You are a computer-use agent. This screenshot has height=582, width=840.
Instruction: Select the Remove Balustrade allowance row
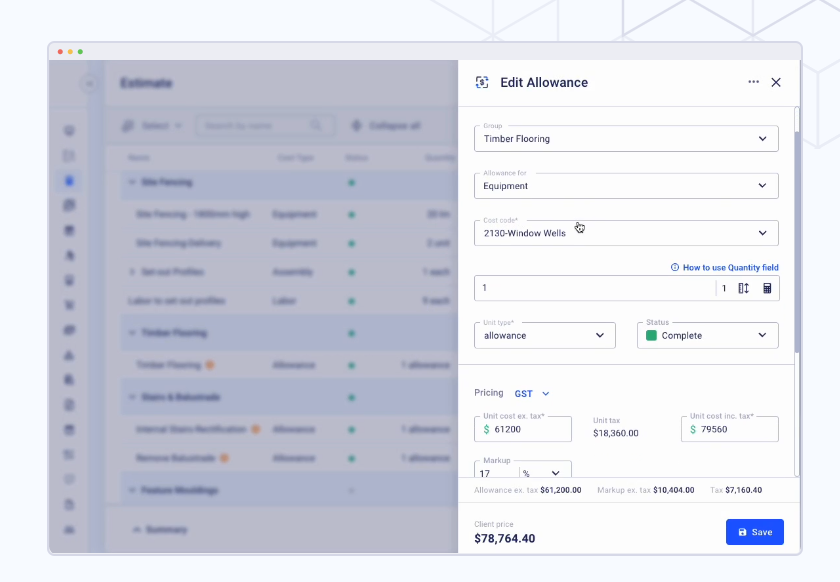[x=289, y=458]
